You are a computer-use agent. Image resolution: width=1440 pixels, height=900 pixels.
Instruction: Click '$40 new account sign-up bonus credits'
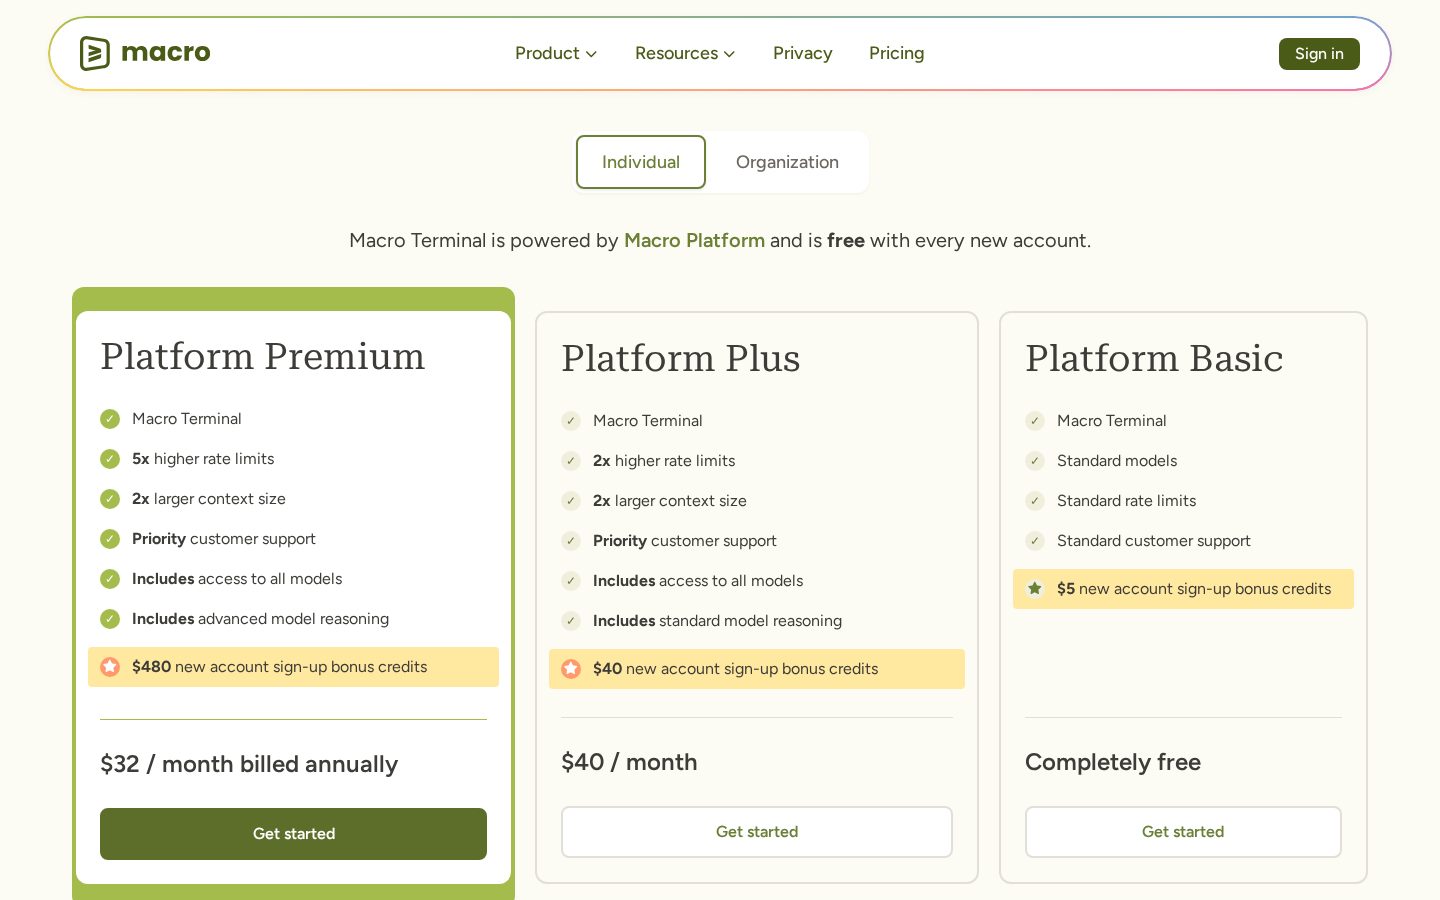[736, 669]
